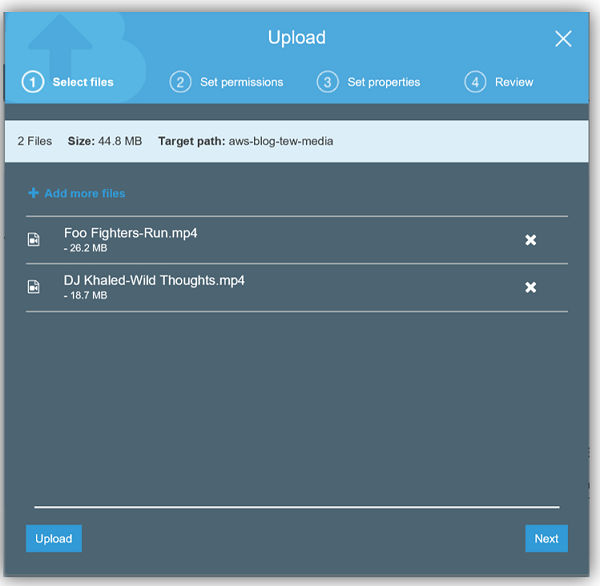Image resolution: width=600 pixels, height=586 pixels.
Task: Click the file icon for DJ Khaled-Wild Thoughts.mp4
Action: coord(34,287)
